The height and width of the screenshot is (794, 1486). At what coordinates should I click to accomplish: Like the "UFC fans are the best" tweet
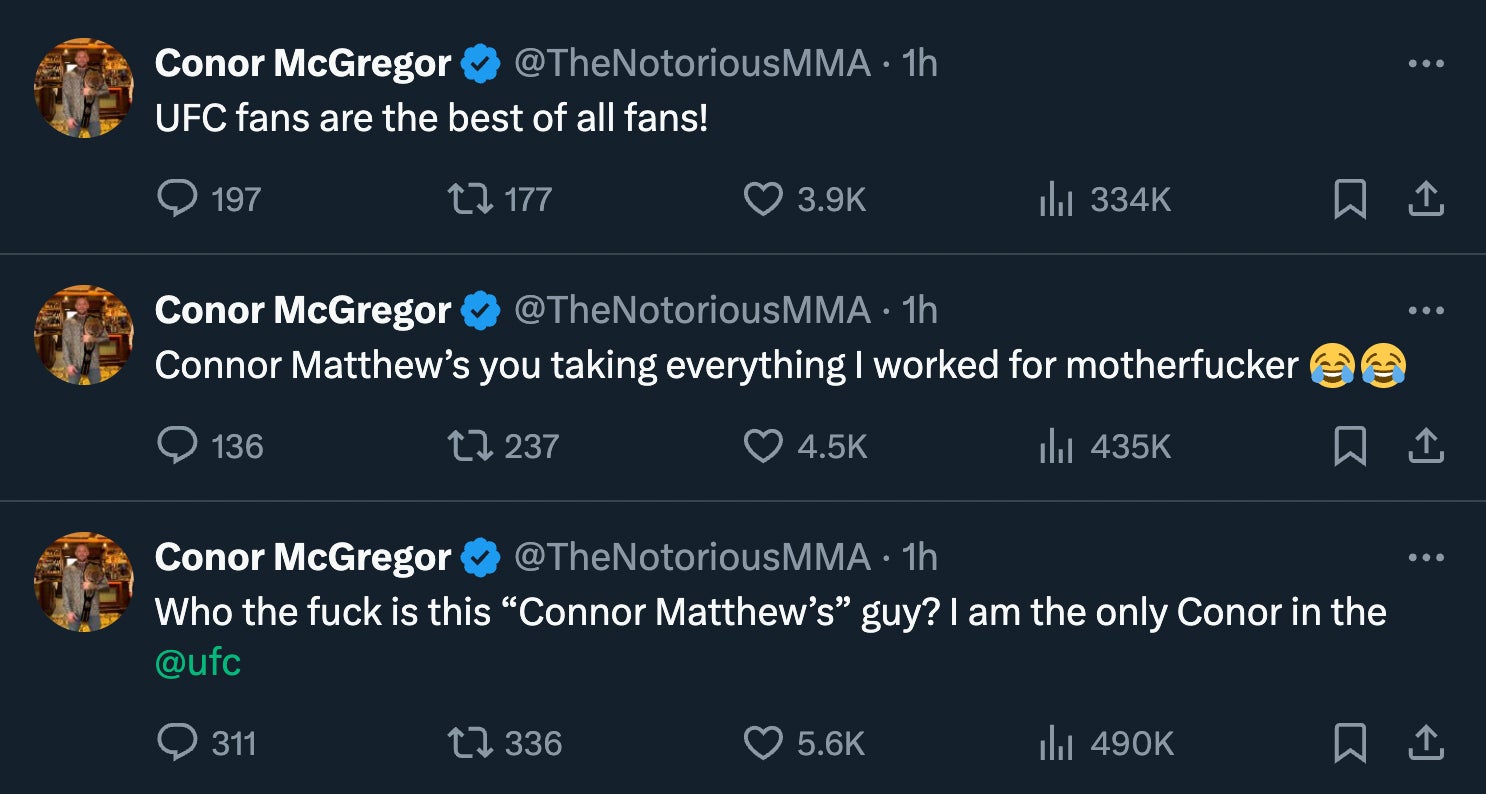(763, 200)
